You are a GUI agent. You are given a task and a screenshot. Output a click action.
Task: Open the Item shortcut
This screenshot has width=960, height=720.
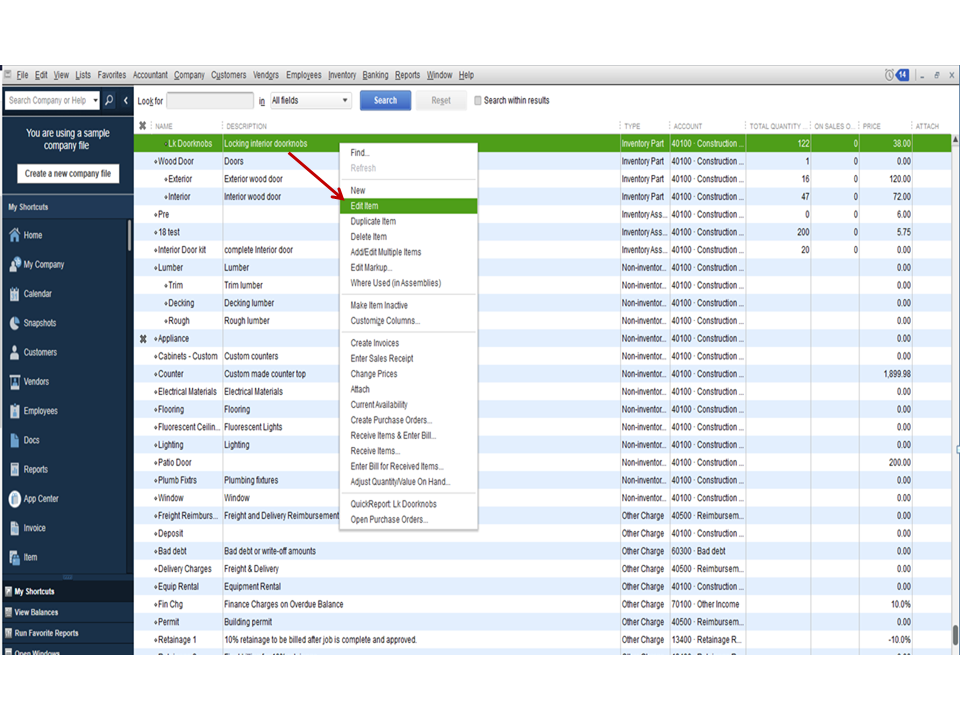point(23,557)
